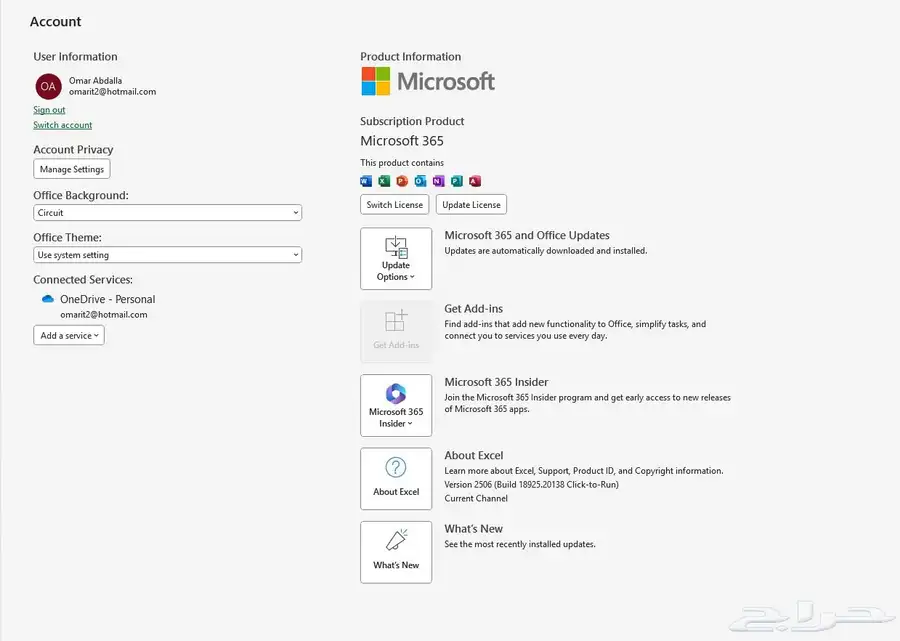Viewport: 900px width, 641px height.
Task: Click the Microsoft 365 Insider heading text
Action: [x=496, y=382]
